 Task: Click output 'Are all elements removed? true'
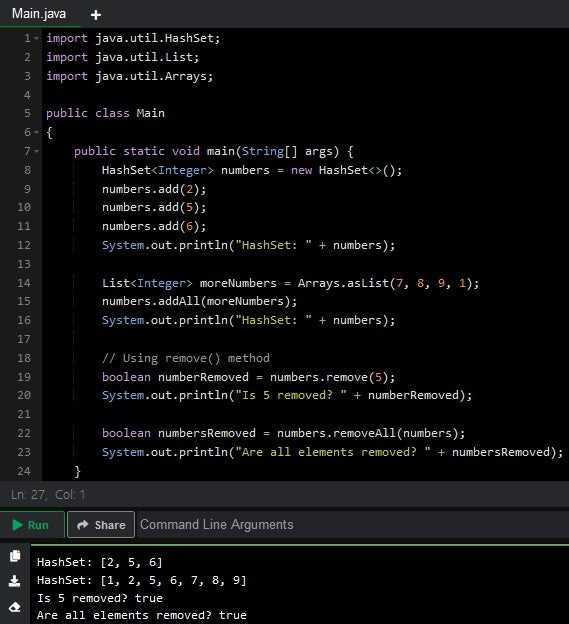(142, 615)
